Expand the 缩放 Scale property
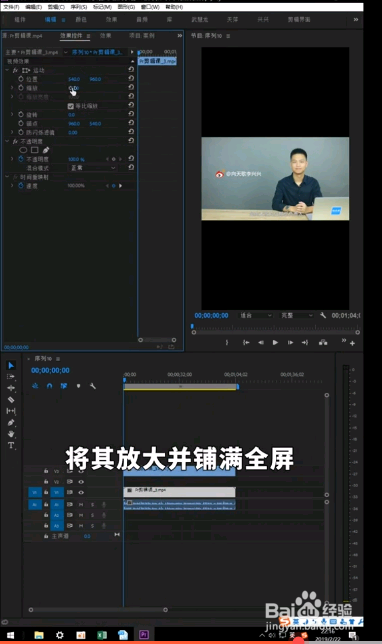This screenshot has height=644, width=382. pos(12,87)
